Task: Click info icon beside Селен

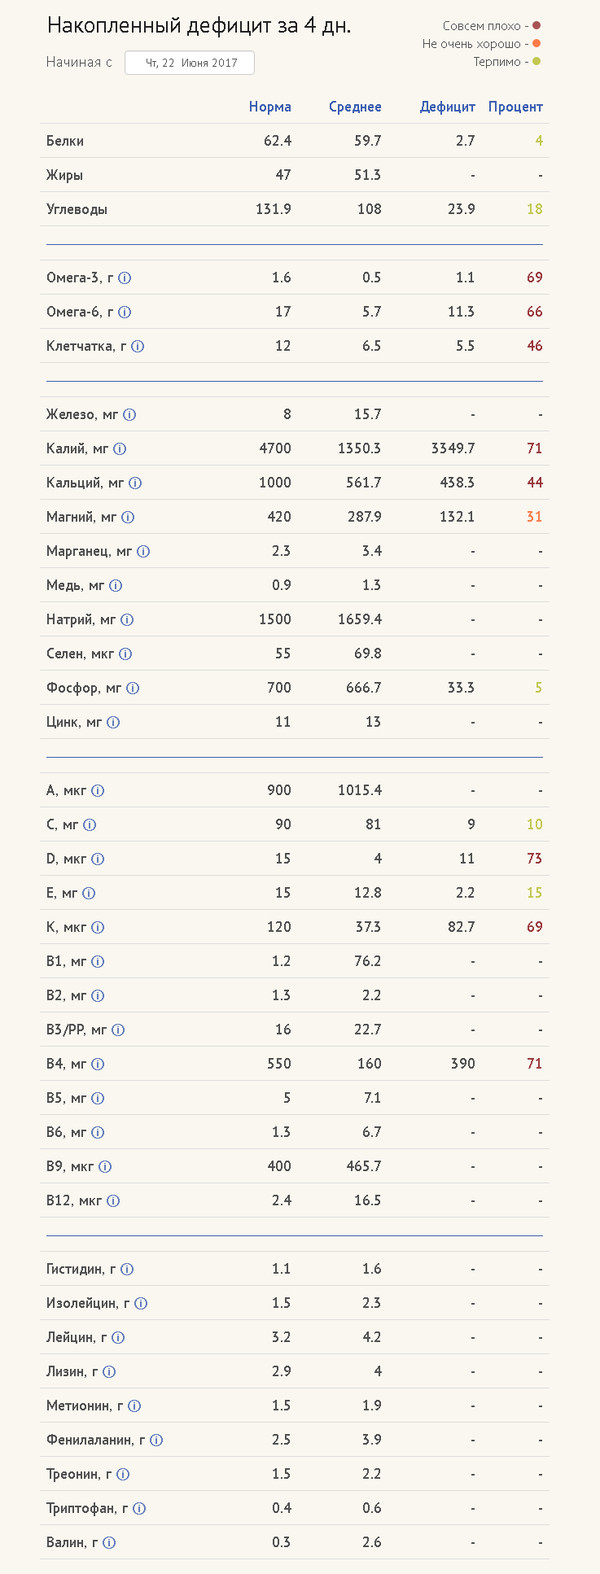Action: 125,654
